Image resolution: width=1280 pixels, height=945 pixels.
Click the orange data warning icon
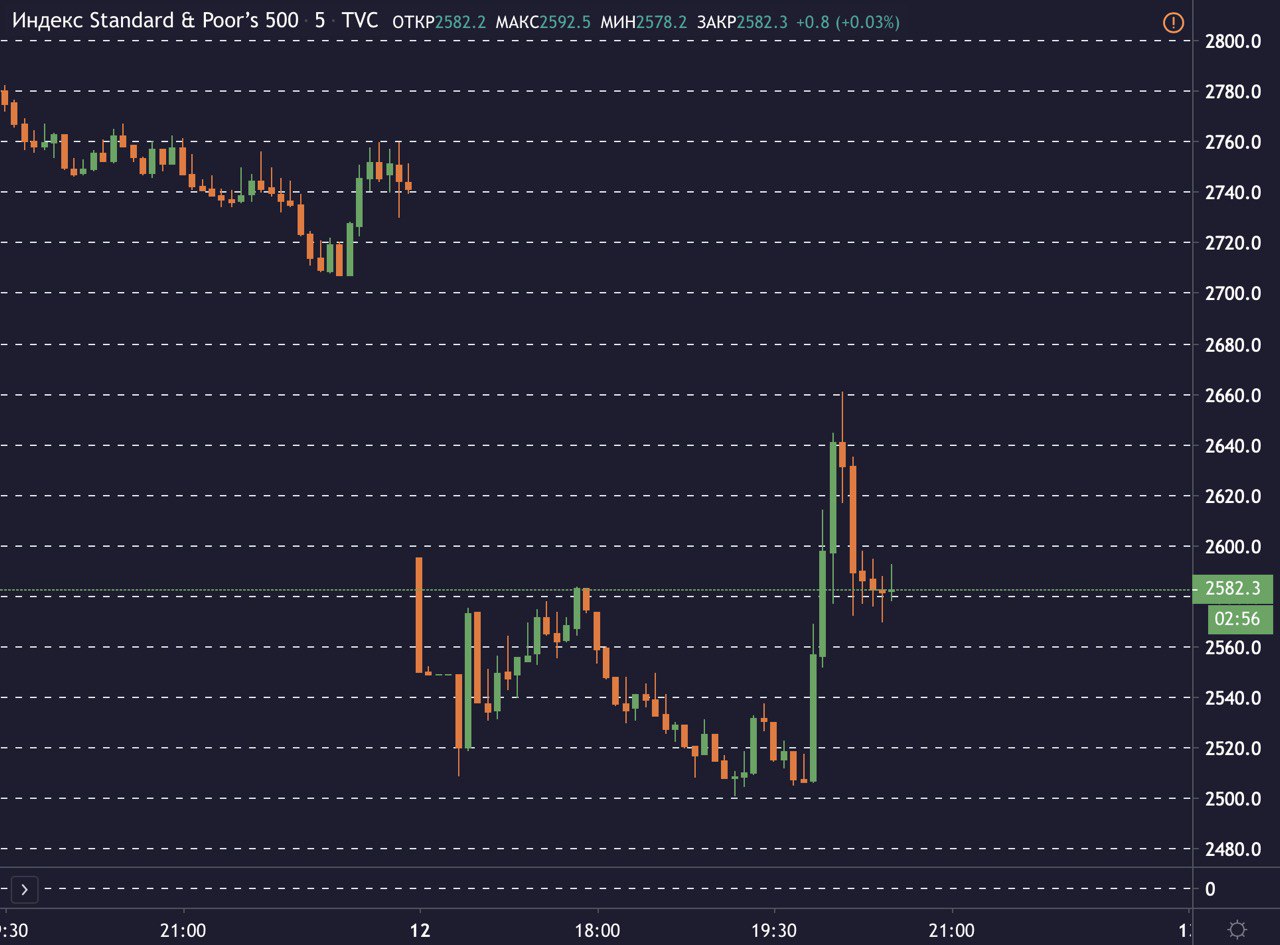(1173, 22)
